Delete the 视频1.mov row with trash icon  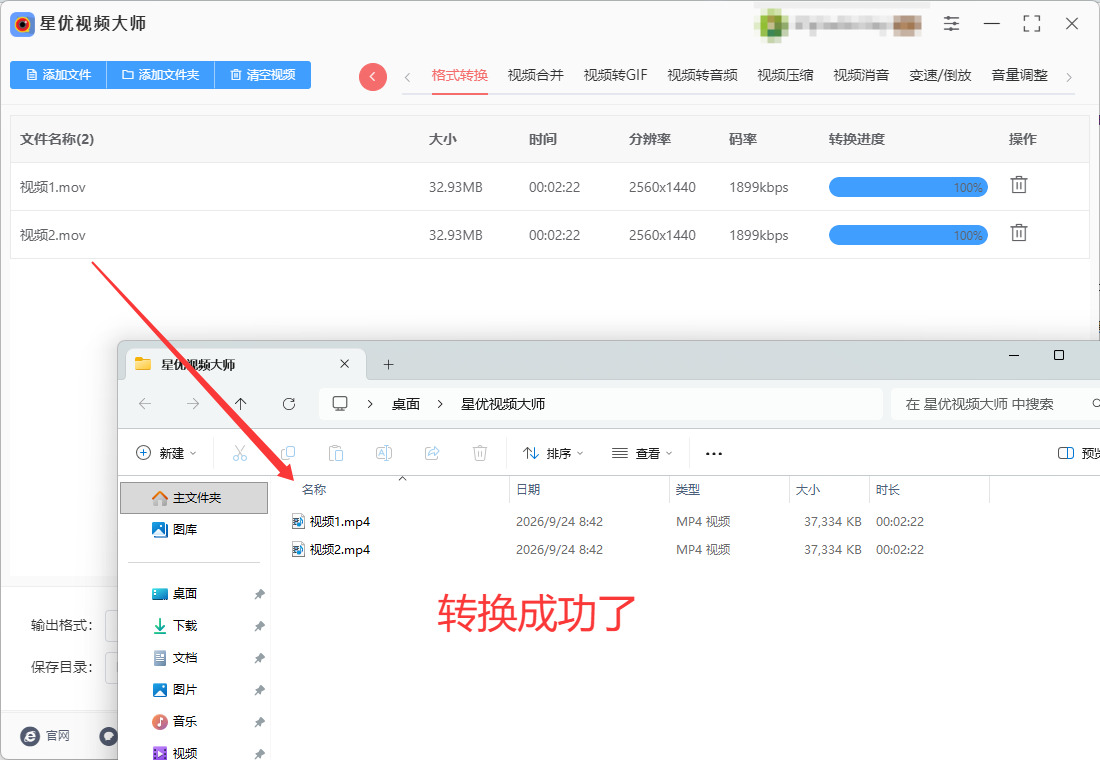[1019, 185]
